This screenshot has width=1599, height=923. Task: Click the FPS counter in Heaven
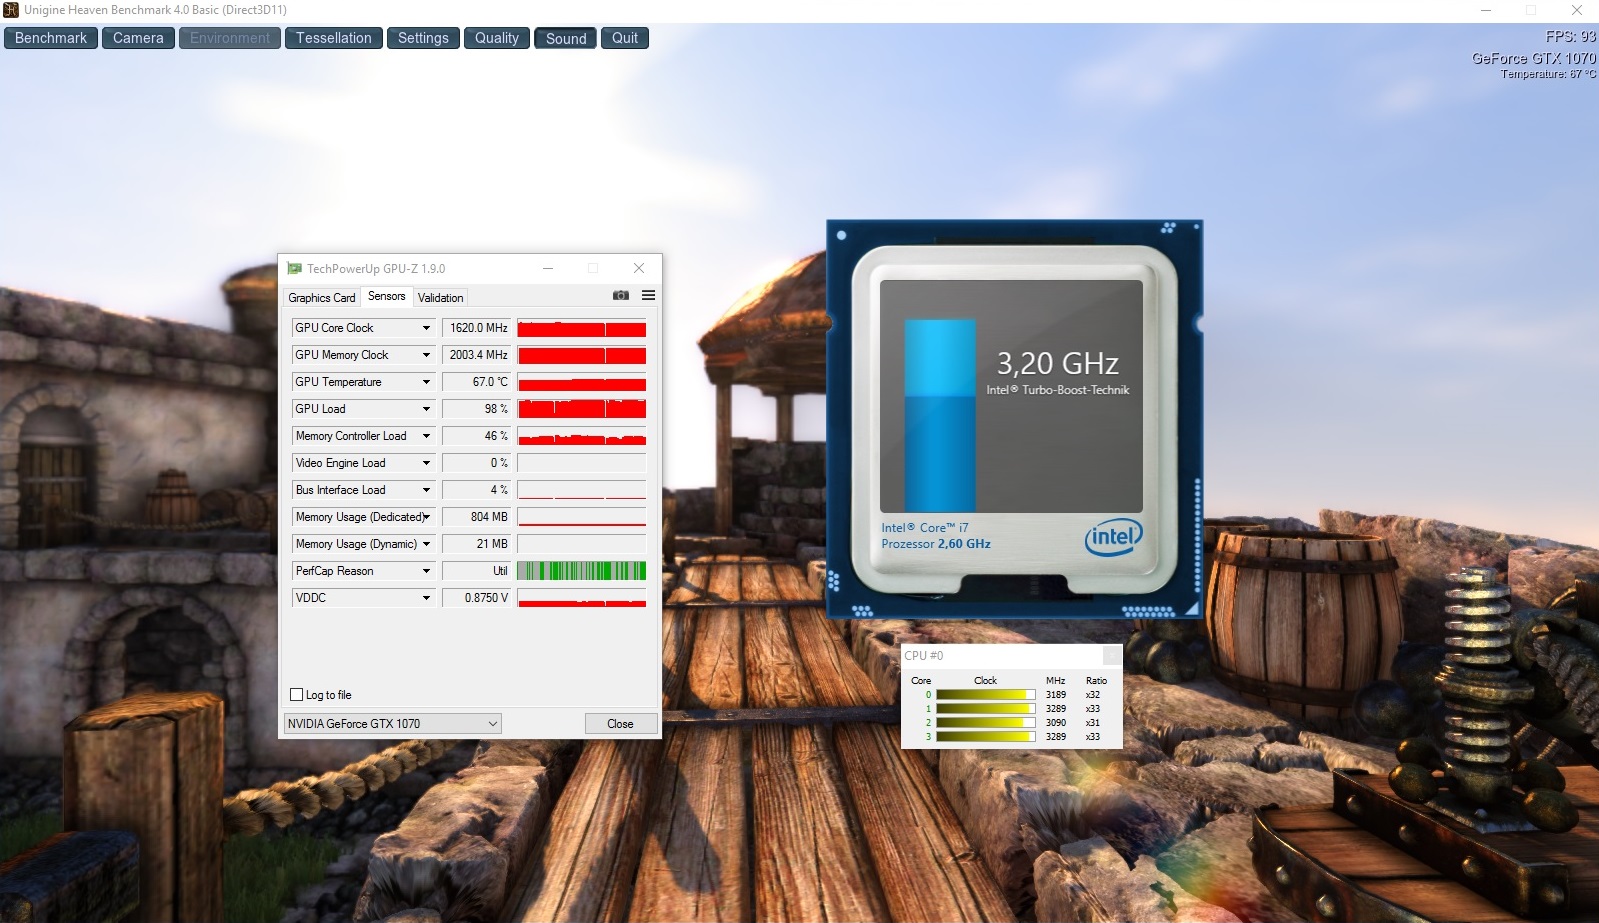pos(1571,36)
